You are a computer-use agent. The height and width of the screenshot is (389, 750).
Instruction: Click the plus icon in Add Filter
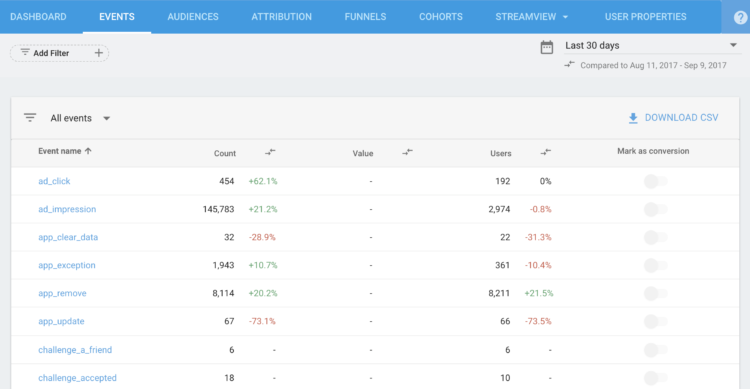[x=99, y=53]
